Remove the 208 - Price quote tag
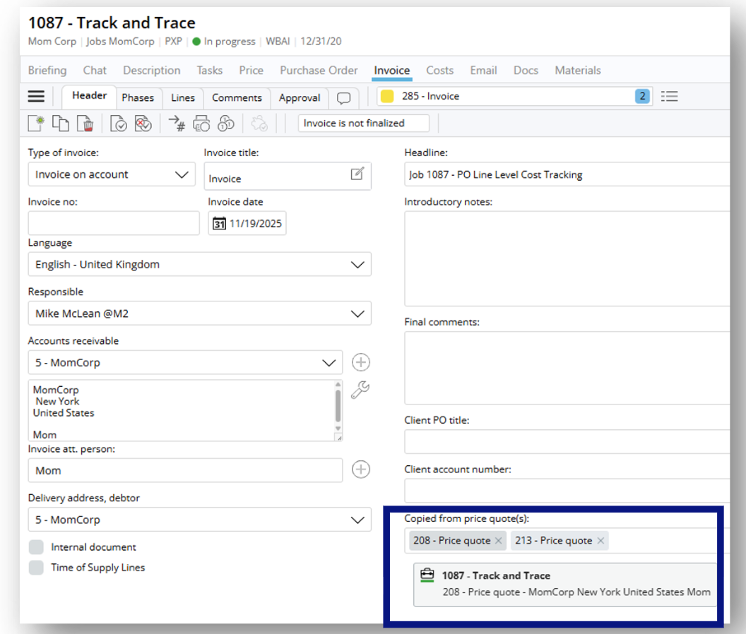The width and height of the screenshot is (746, 634). 499,541
